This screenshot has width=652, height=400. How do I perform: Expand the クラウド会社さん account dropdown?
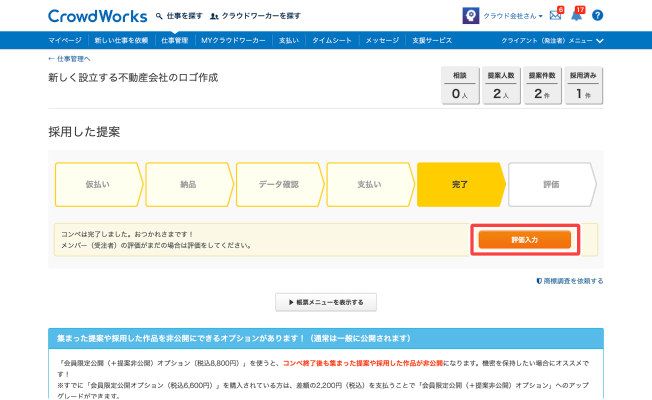pyautogui.click(x=515, y=16)
